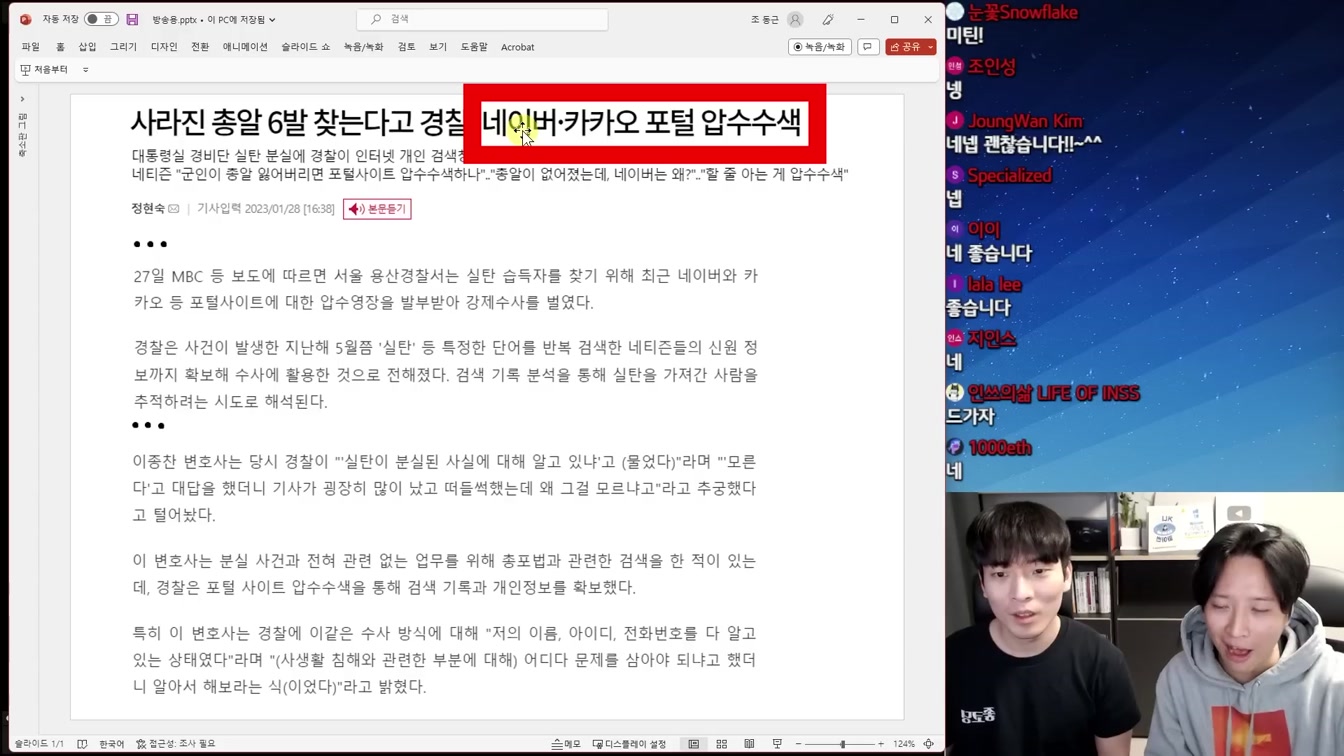Open the 슬라이드 쇼 ribbon tab
This screenshot has width=1344, height=756.
tap(305, 47)
